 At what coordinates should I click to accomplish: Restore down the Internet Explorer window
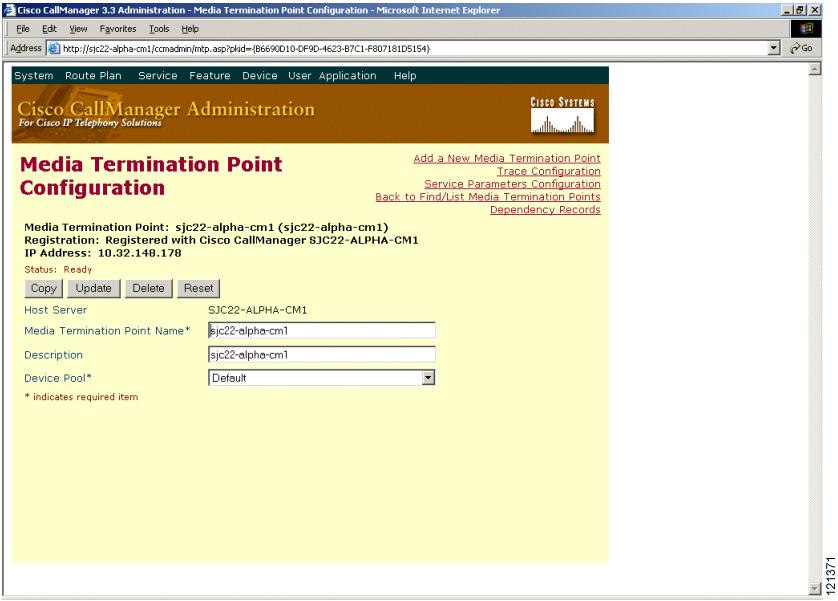(800, 10)
